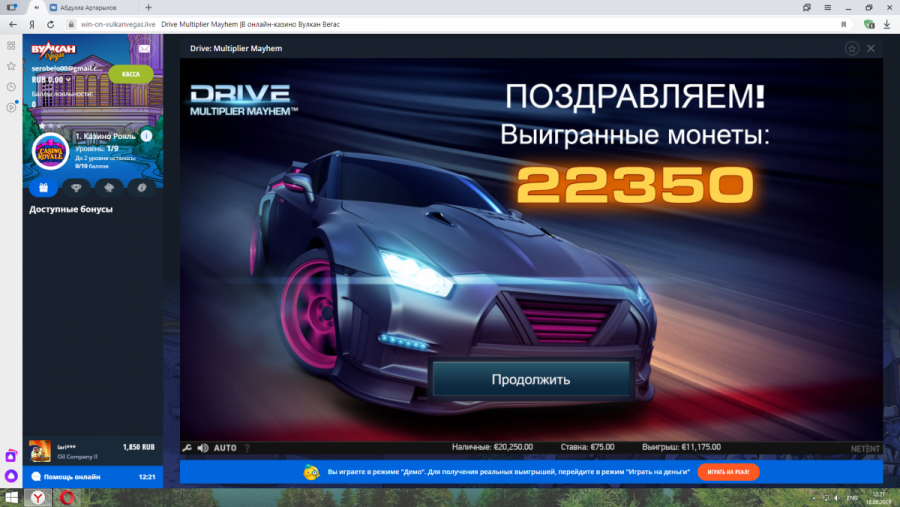900x507 pixels.
Task: Expand the RUB 0.00 balance dropdown
Action: point(51,80)
